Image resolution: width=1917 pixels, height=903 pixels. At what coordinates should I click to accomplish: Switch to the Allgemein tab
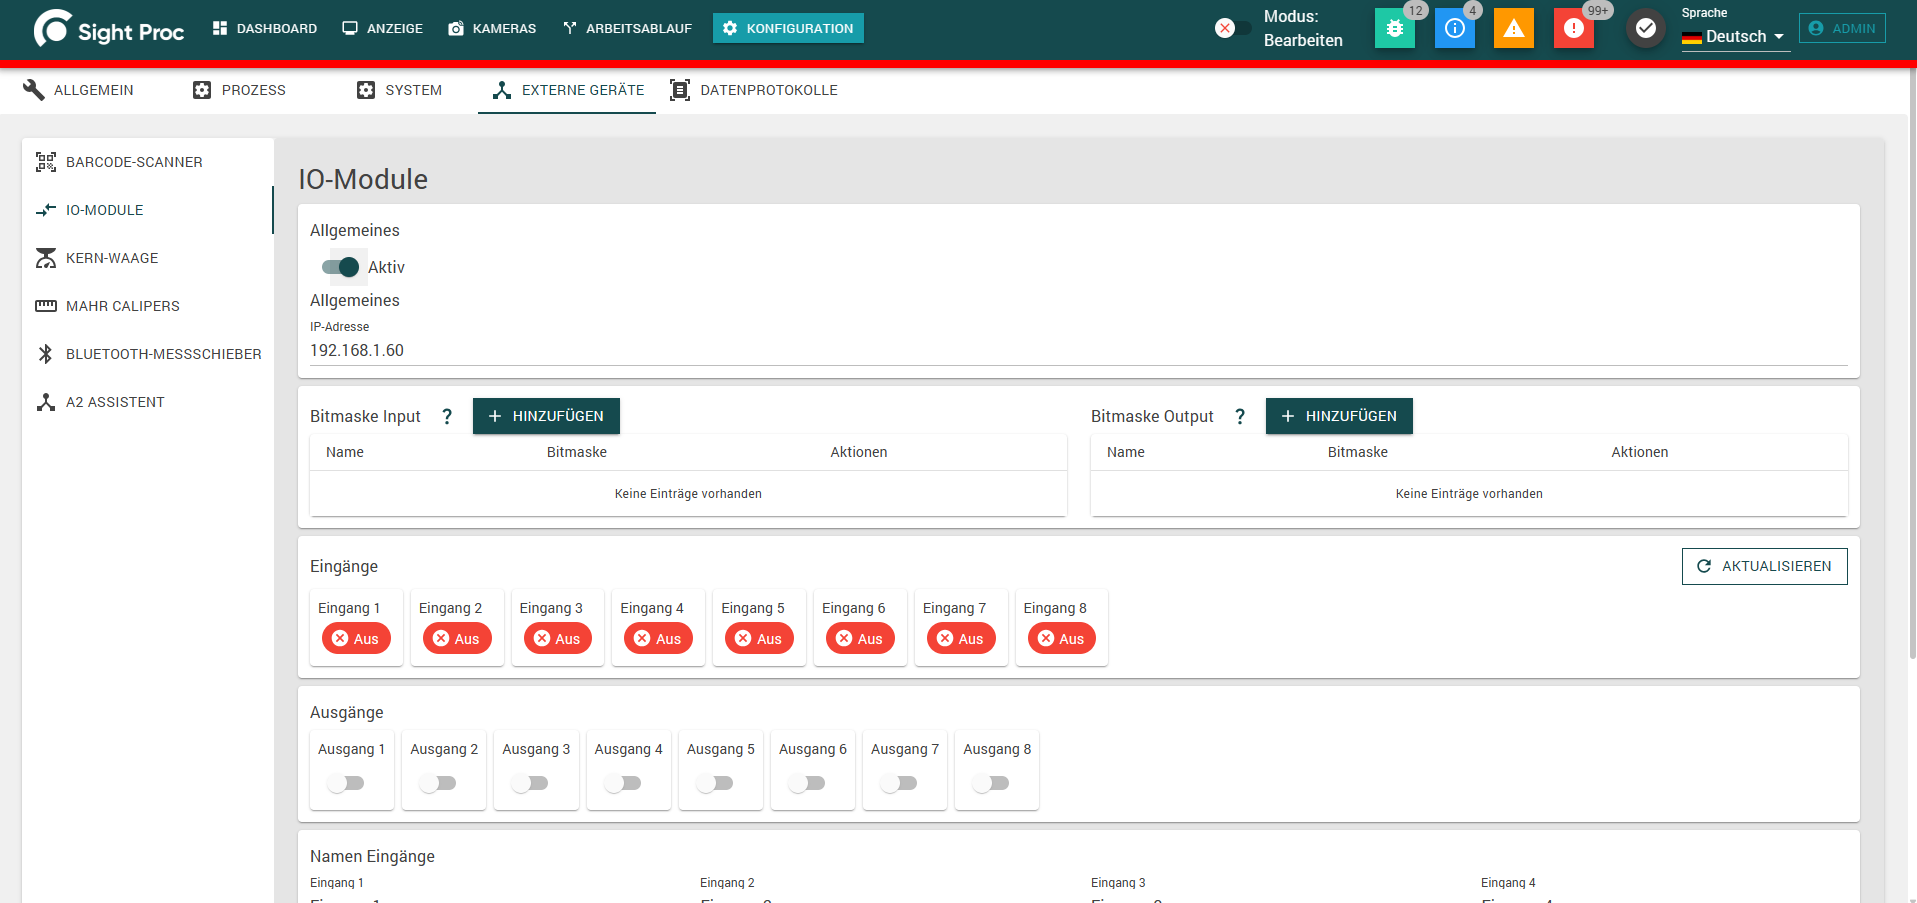coord(79,90)
